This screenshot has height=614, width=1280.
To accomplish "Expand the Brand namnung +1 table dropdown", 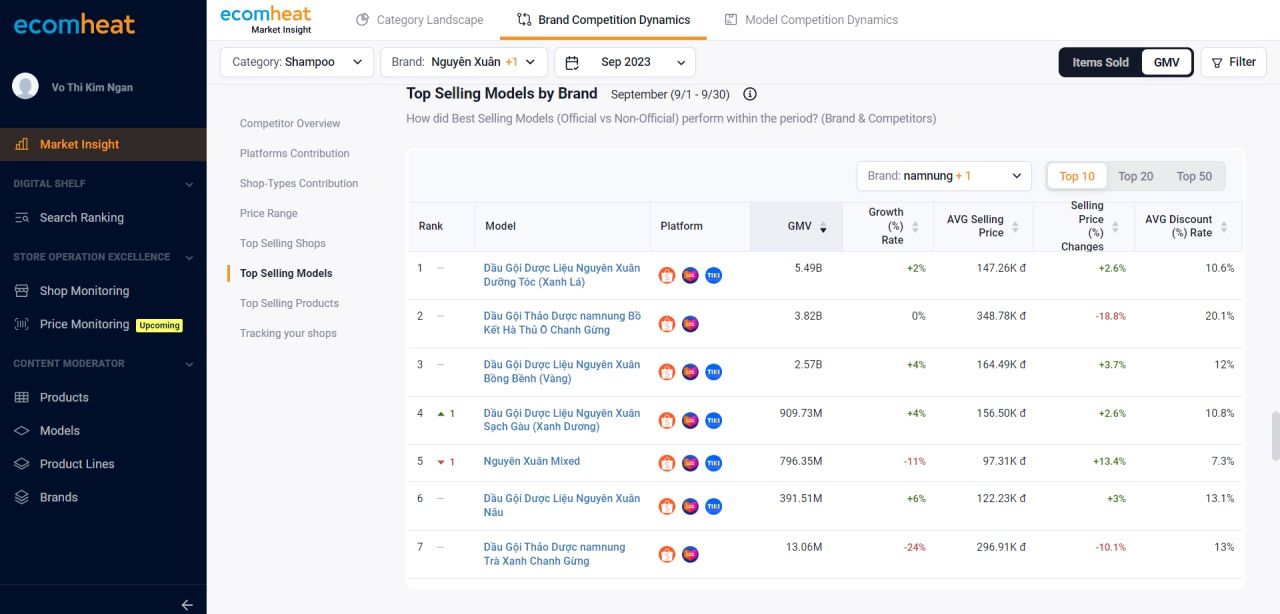I will [x=944, y=176].
